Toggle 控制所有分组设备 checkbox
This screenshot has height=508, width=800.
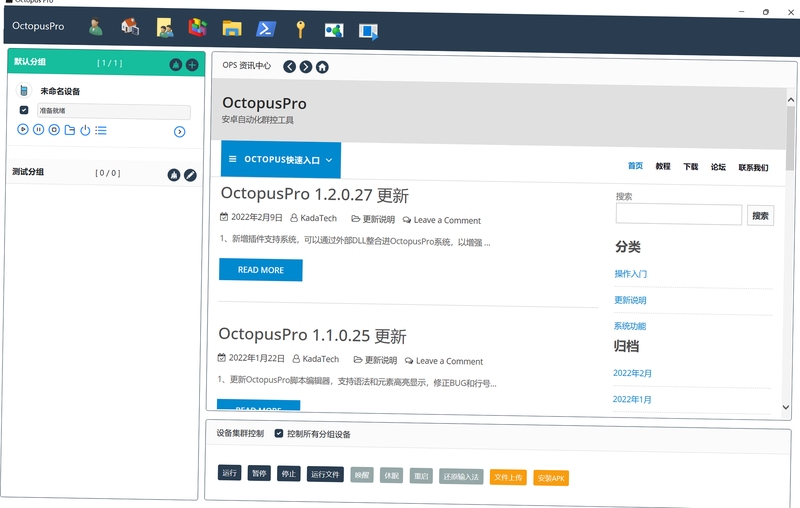click(279, 434)
